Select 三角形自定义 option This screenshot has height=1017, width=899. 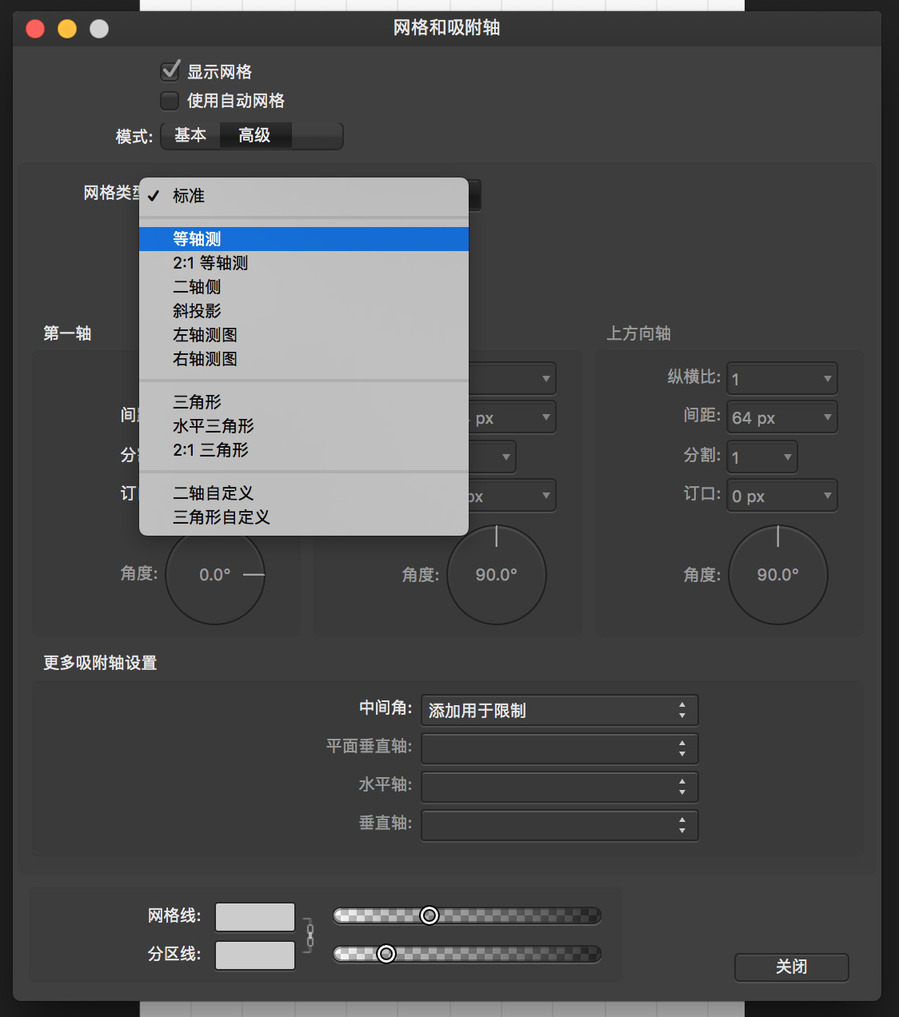304,517
